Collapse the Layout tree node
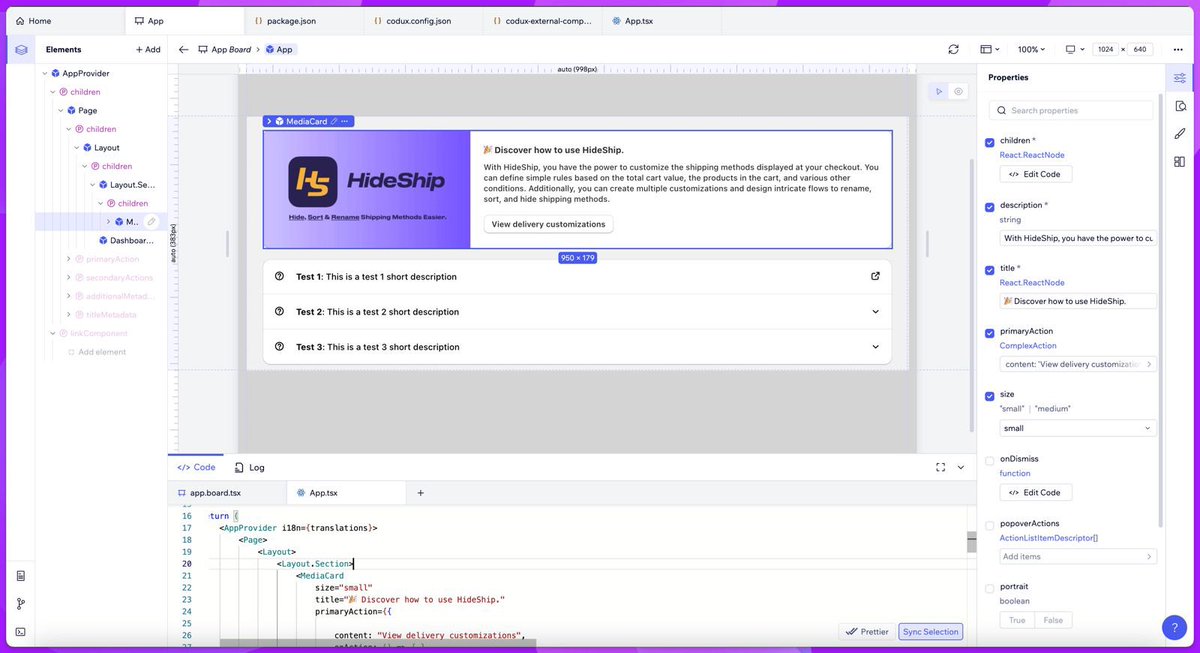This screenshot has width=1200, height=653. 77,147
